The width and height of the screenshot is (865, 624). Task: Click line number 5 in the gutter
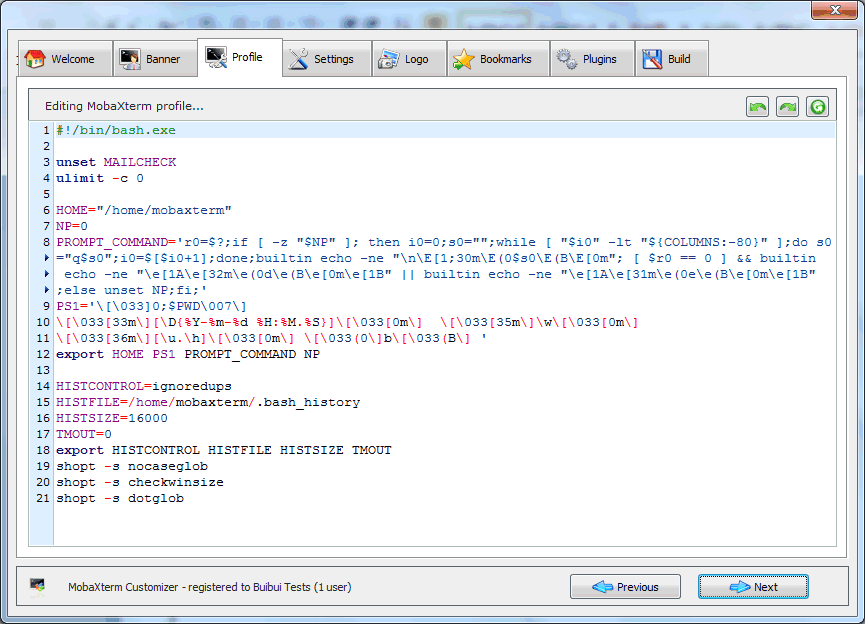click(46, 194)
